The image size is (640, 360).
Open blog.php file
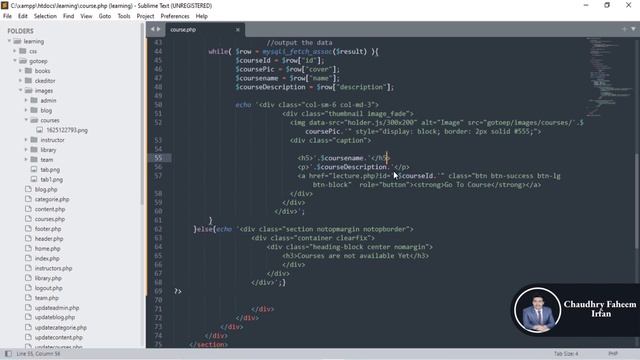tap(46, 189)
